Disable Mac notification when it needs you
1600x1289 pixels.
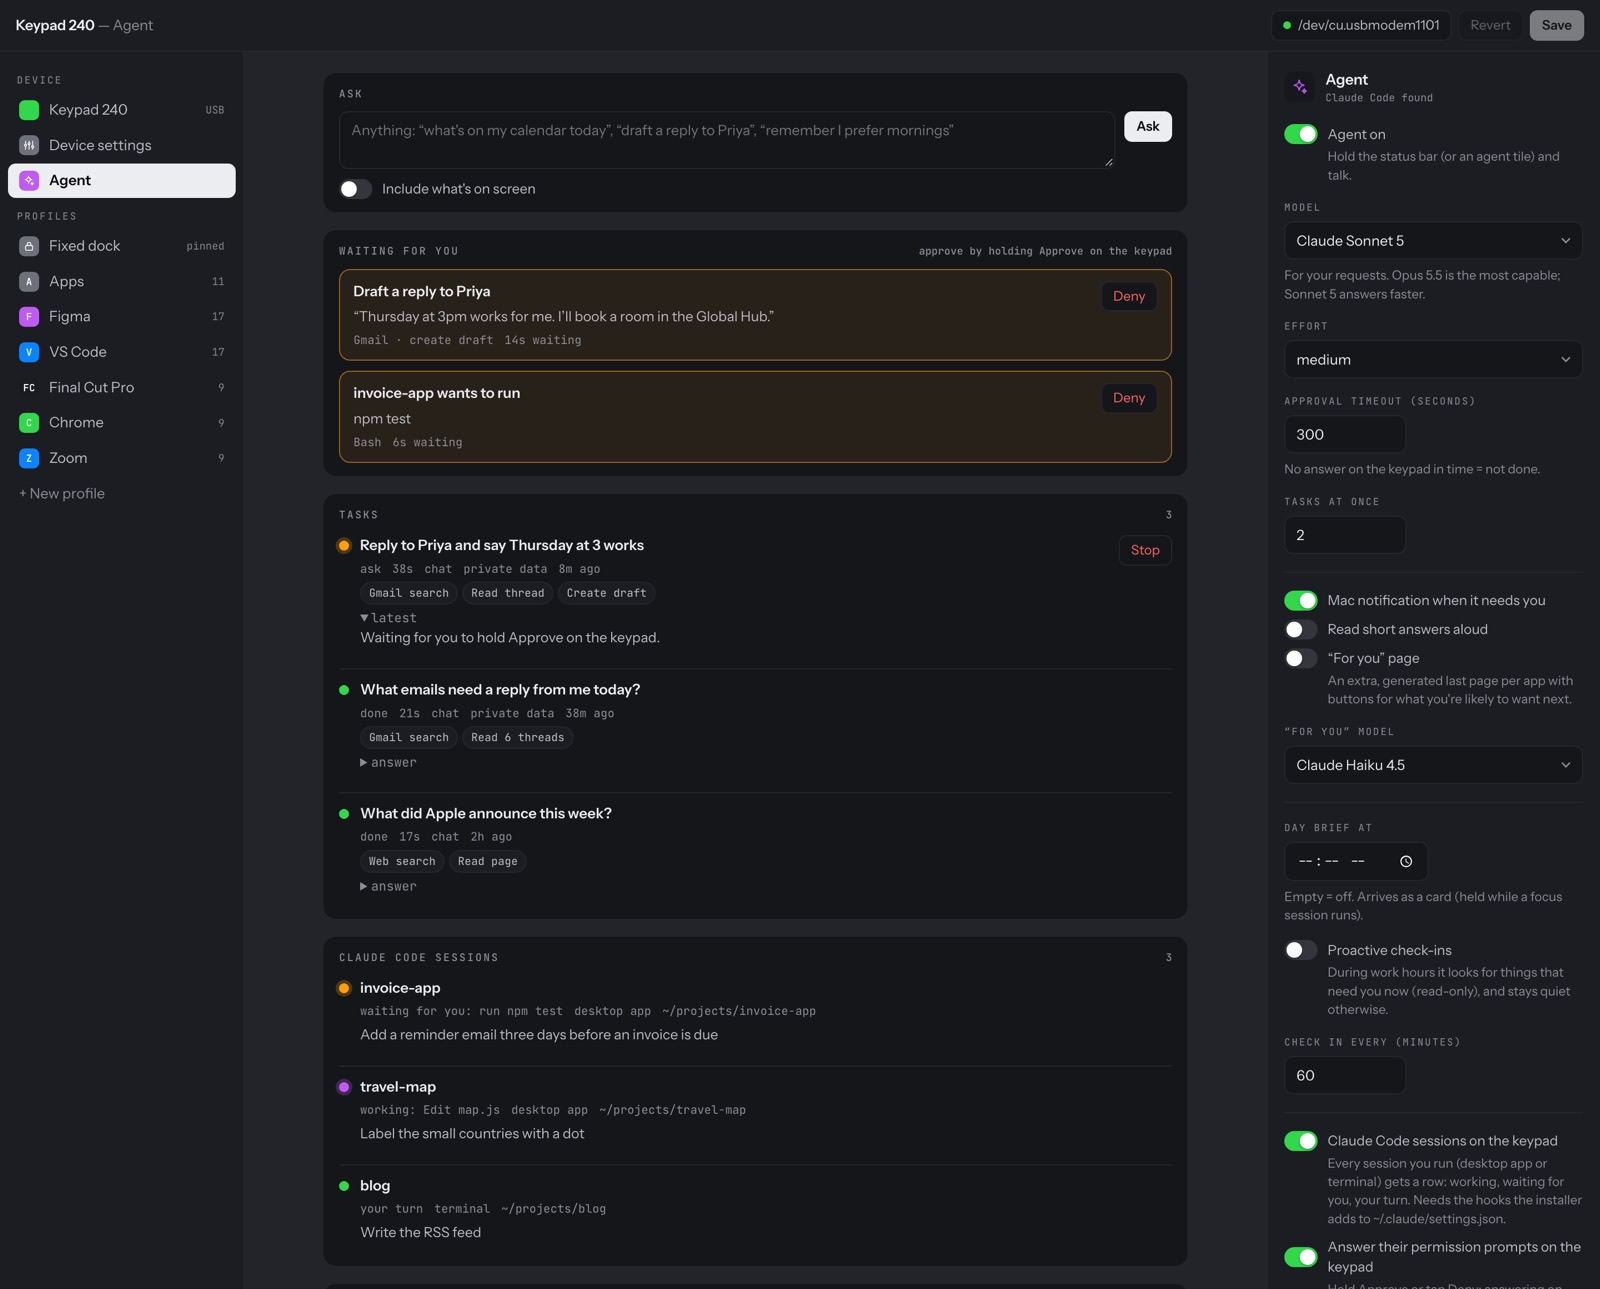(x=1300, y=600)
